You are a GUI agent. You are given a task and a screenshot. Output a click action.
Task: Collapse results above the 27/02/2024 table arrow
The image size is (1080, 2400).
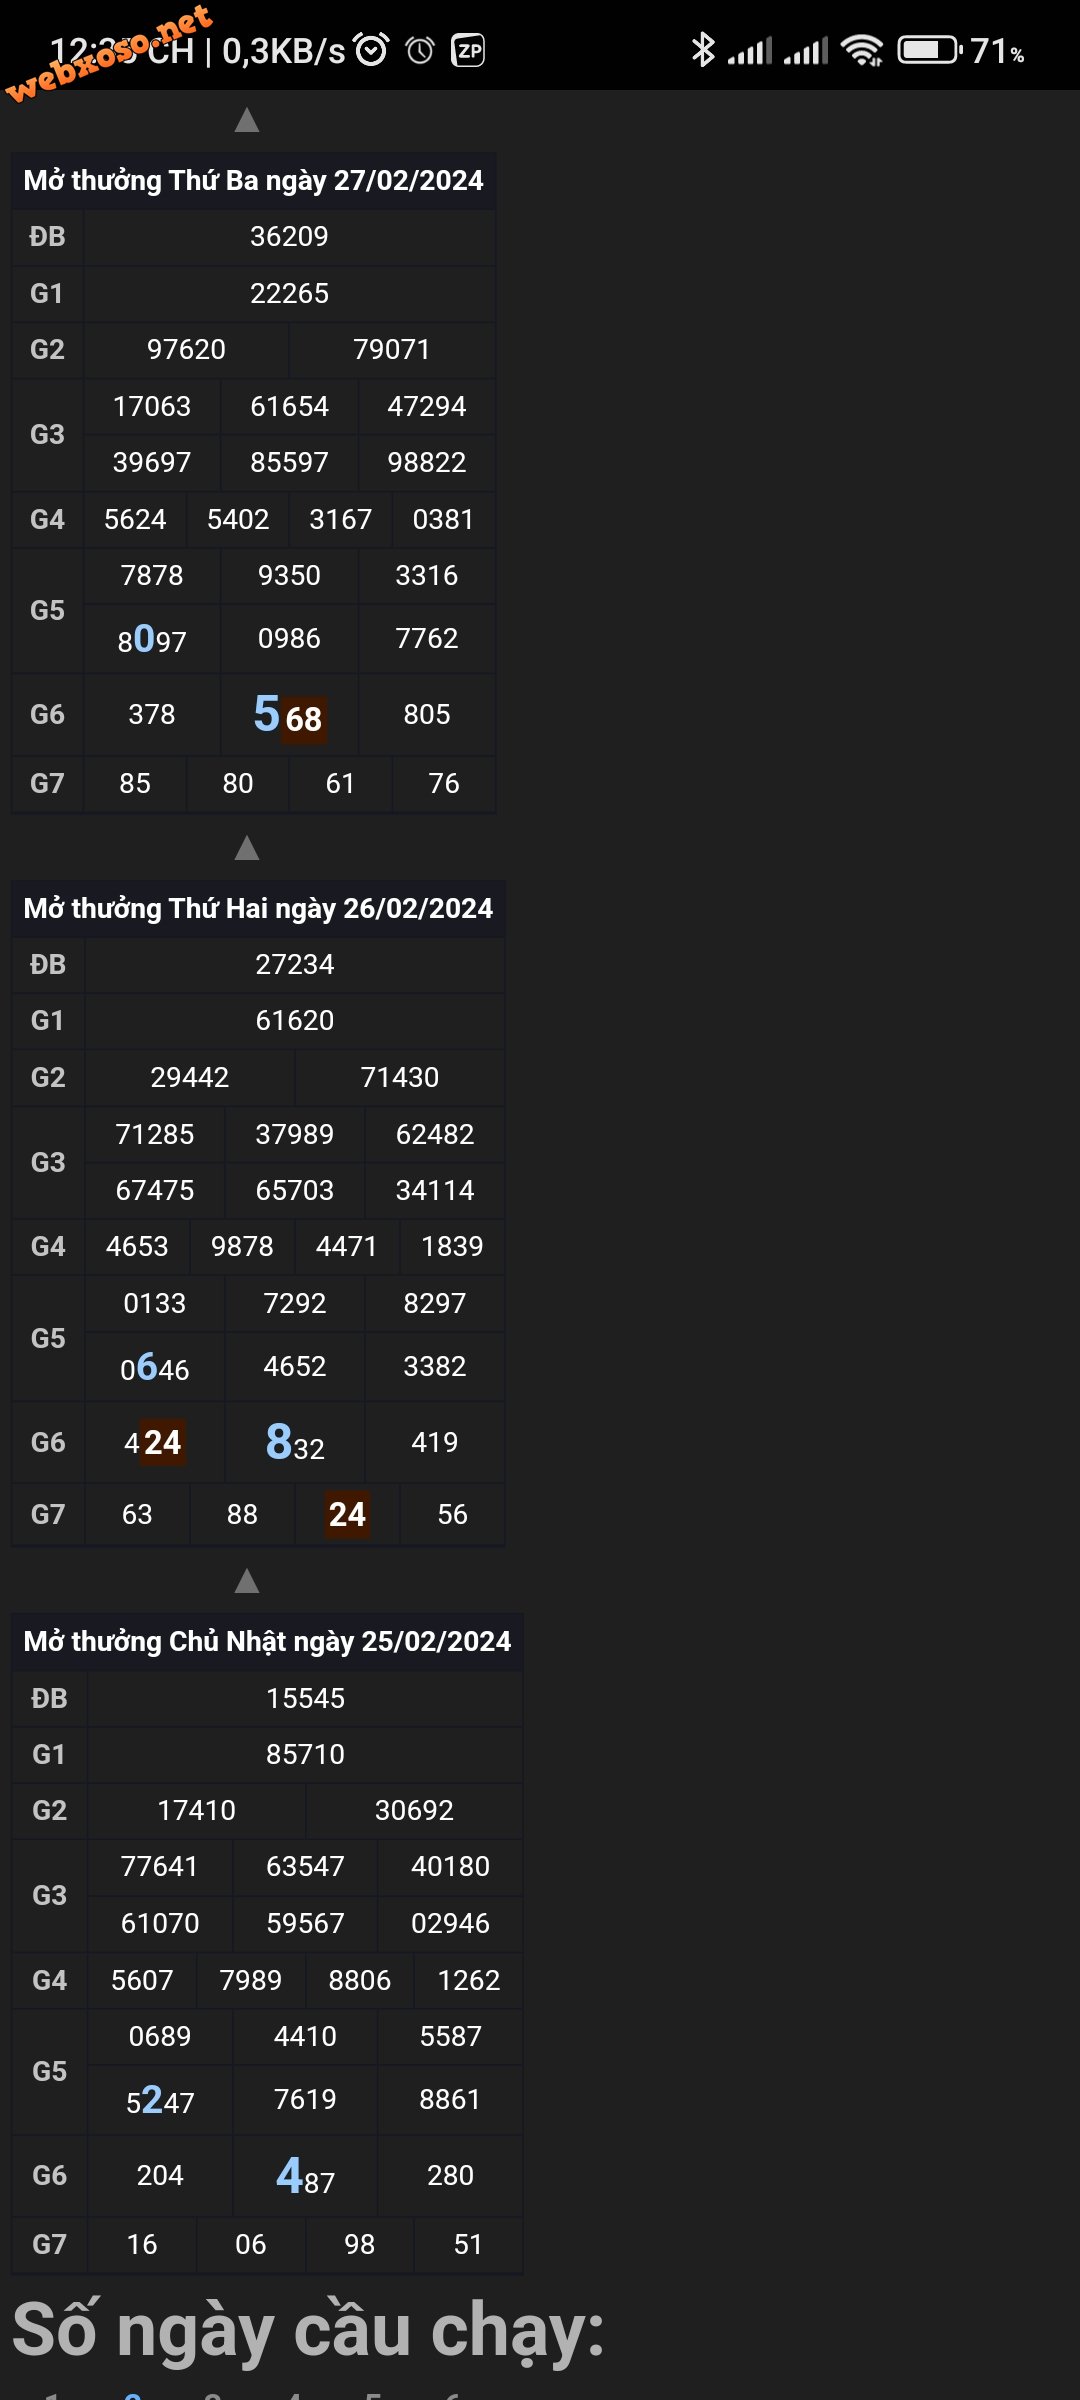[247, 120]
